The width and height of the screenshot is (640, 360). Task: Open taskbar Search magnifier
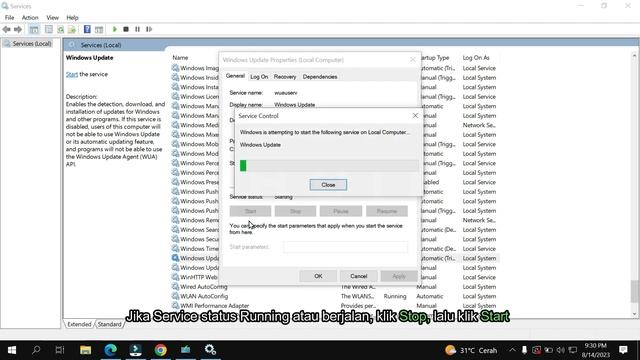[36, 350]
